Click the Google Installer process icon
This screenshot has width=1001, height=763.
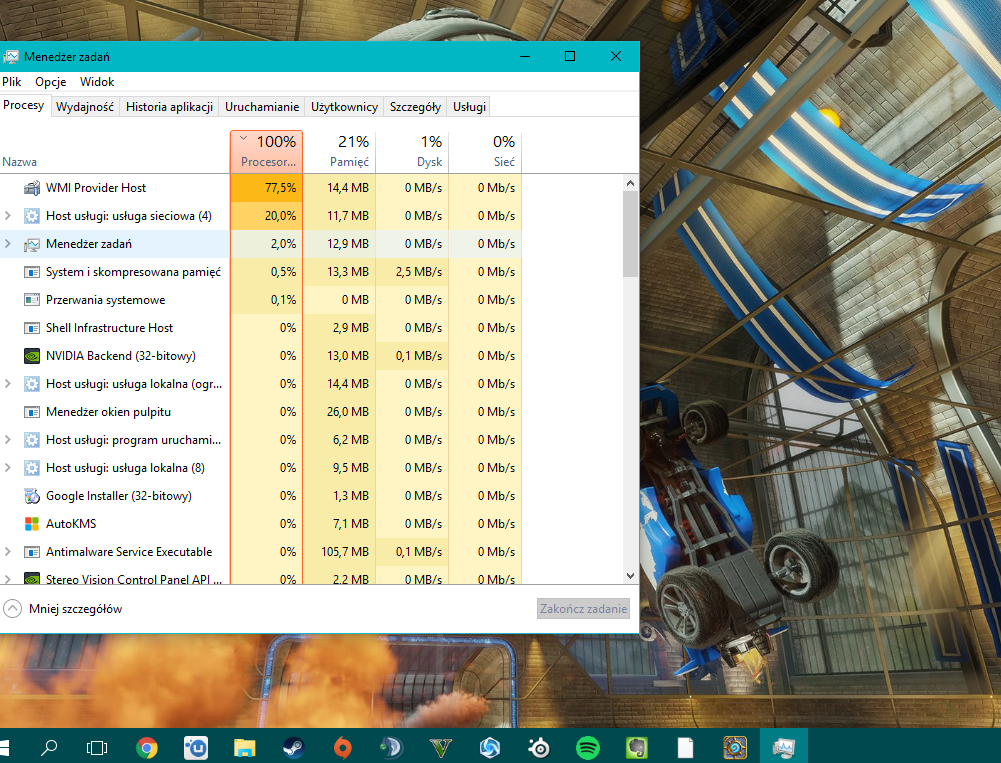point(31,495)
